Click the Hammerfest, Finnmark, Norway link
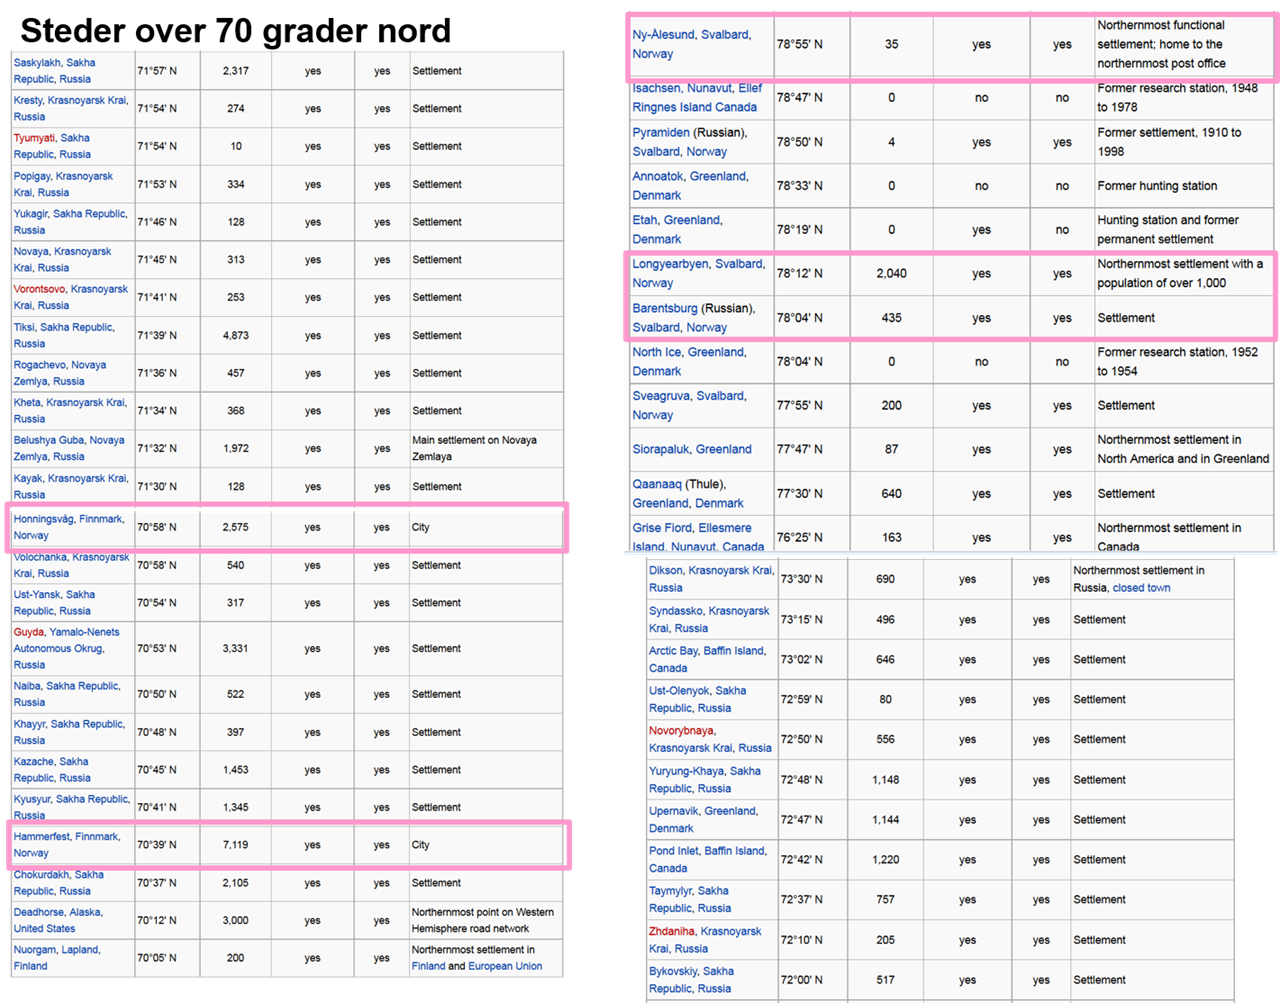Viewport: 1280px width, 1003px height. tap(66, 845)
